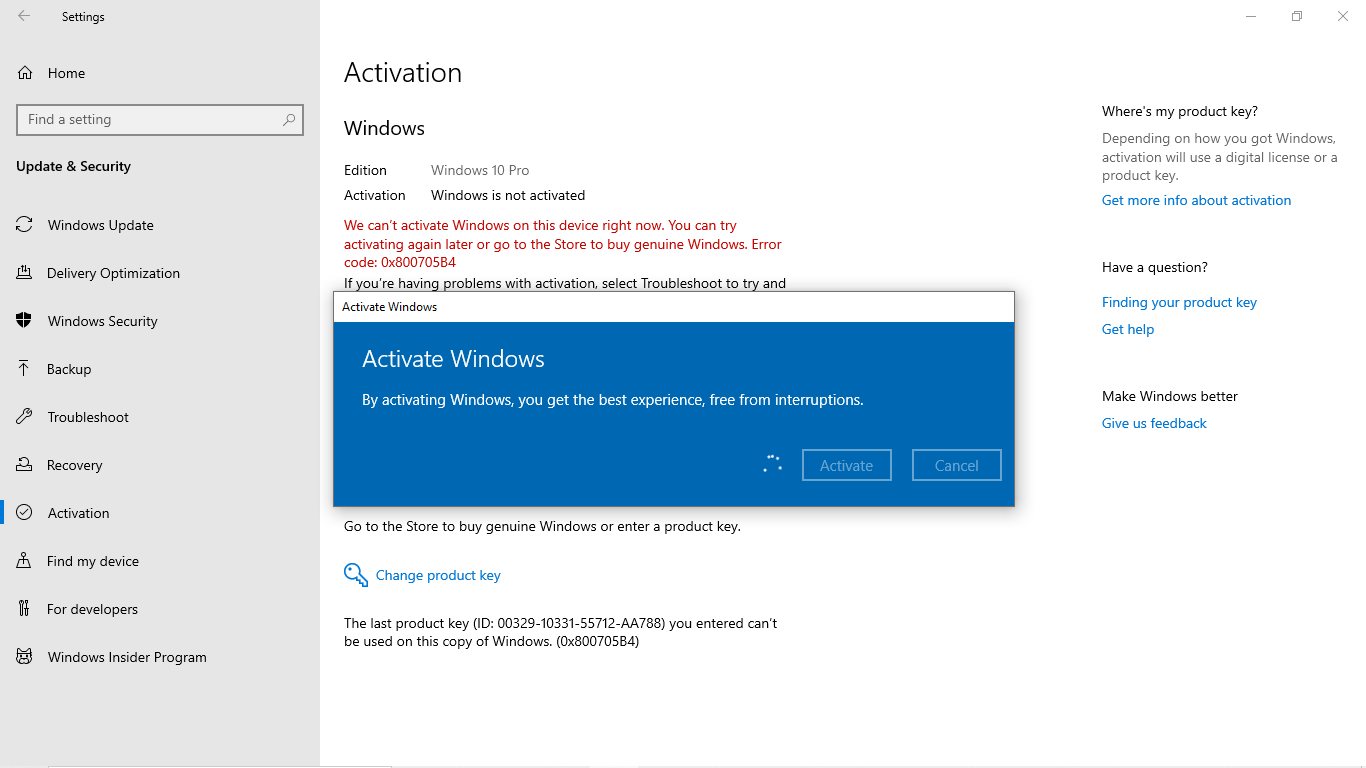The height and width of the screenshot is (768, 1366).
Task: Select the Delivery Optimization icon
Action: click(x=24, y=273)
